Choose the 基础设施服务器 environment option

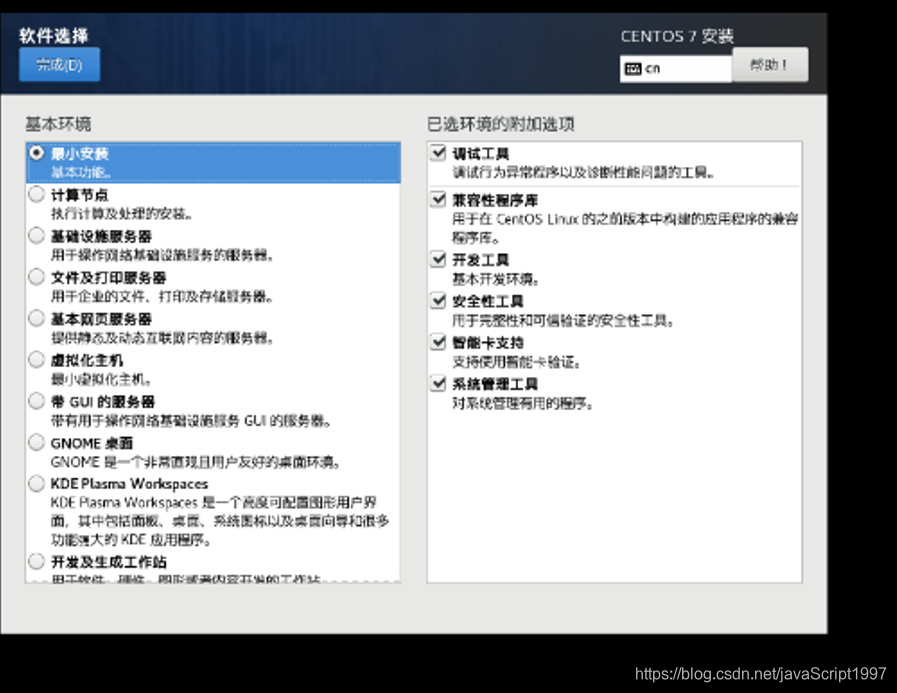[37, 236]
